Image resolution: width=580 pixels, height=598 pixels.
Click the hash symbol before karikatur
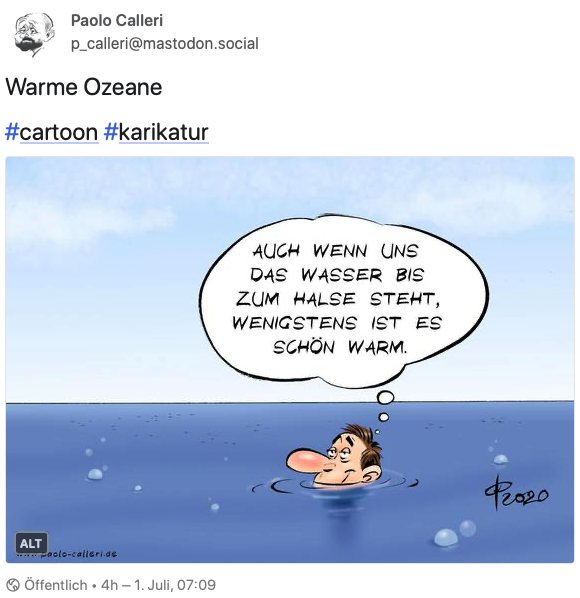click(x=111, y=132)
